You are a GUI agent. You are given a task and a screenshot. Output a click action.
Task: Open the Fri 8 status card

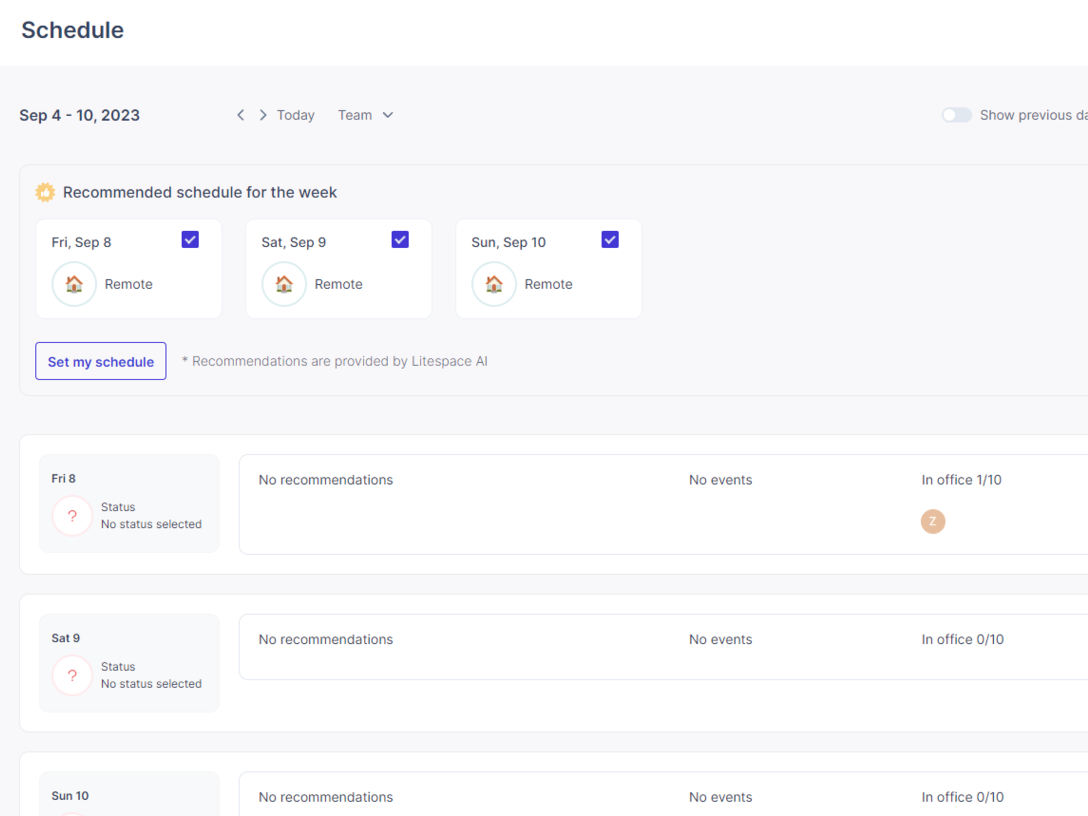pos(129,503)
